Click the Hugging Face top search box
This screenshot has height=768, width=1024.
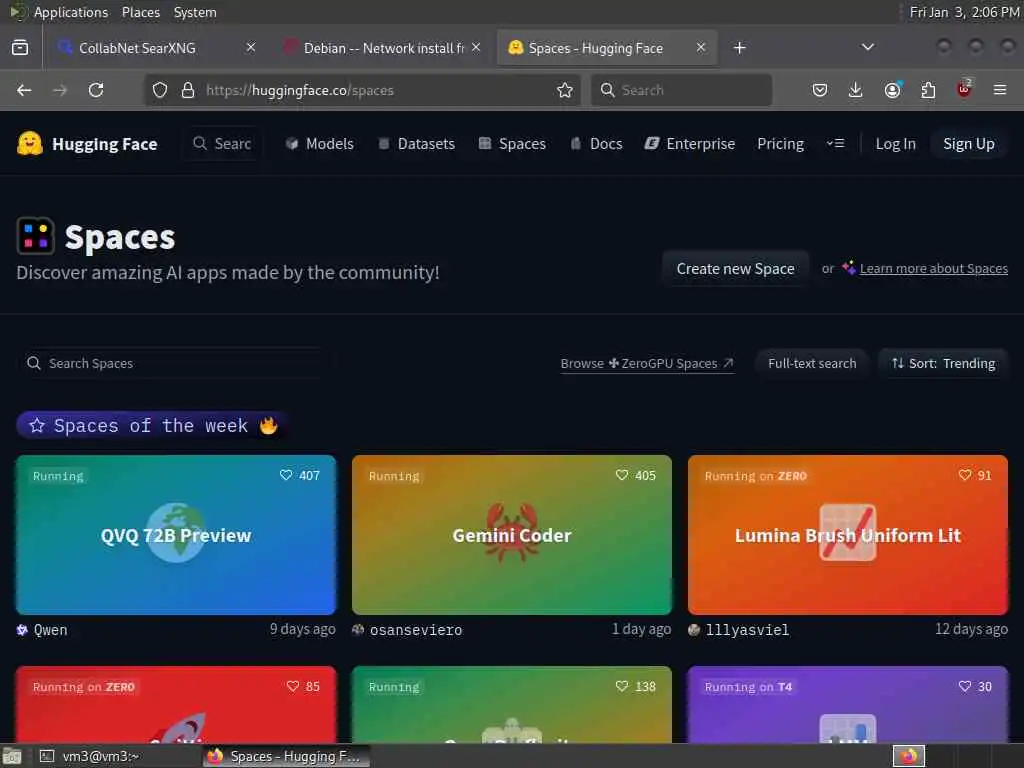[x=222, y=144]
